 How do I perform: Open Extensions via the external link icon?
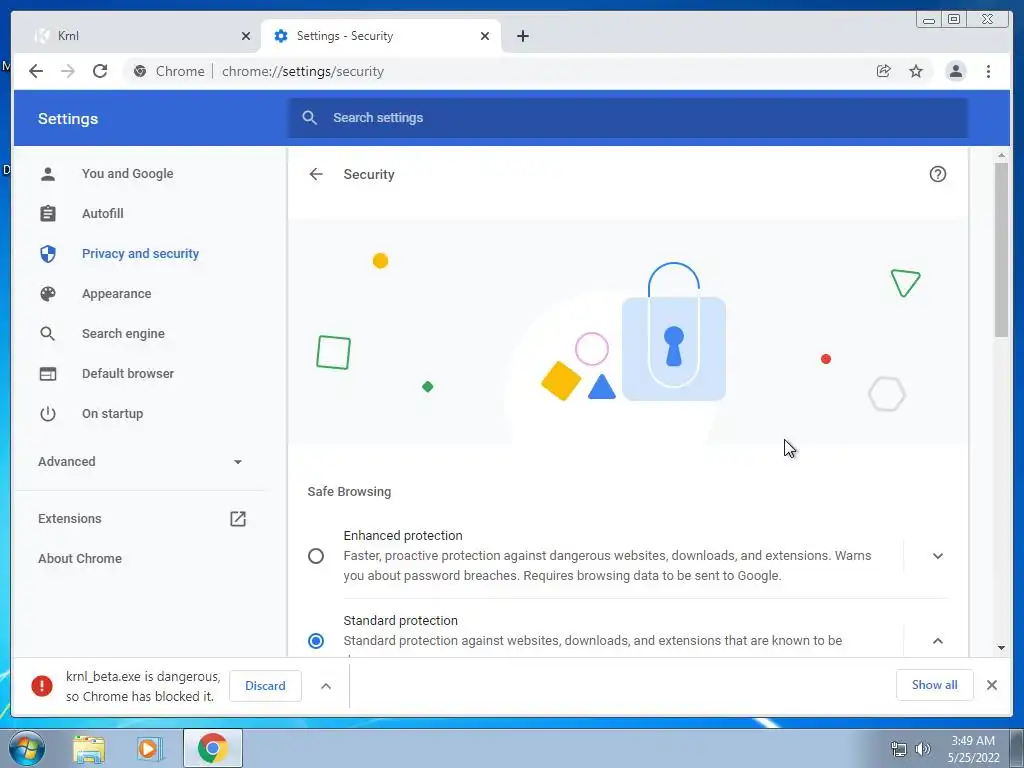pos(238,519)
